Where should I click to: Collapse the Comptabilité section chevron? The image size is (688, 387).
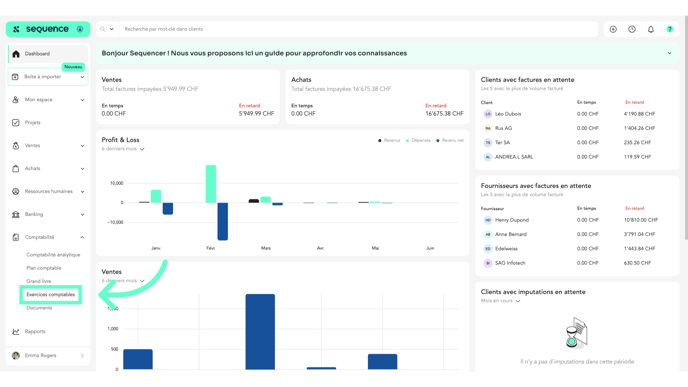tap(82, 237)
